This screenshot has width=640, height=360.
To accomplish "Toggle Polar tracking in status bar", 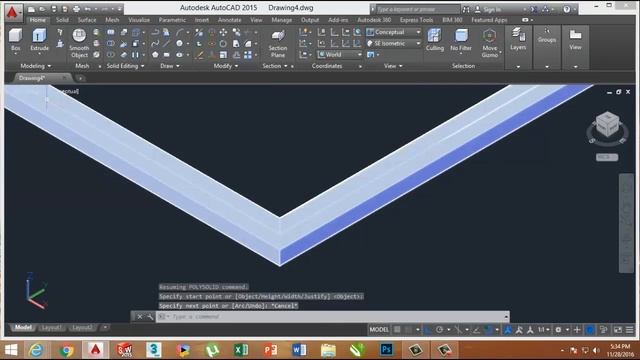I will pyautogui.click(x=439, y=329).
